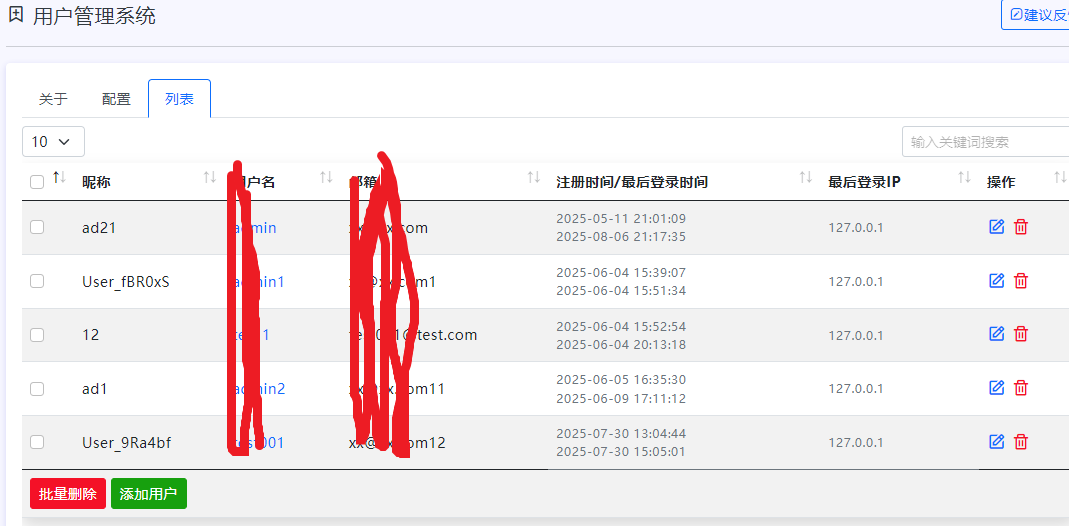Click the nickname cell User_9Ra4bf
Screen dimensions: 1069x526
pos(126,443)
